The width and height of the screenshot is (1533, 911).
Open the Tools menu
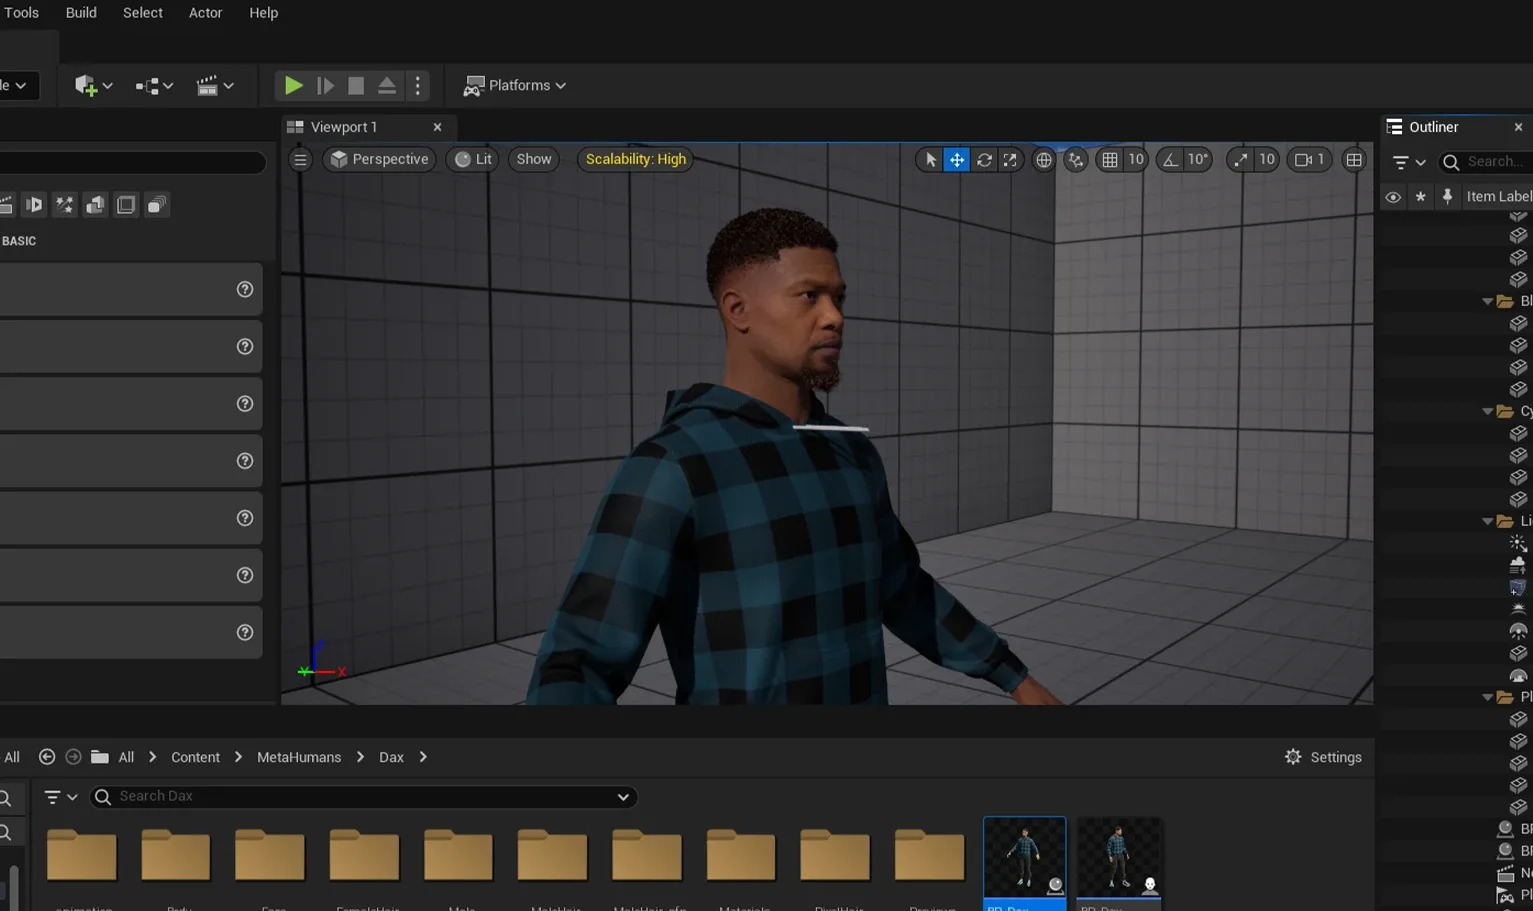21,13
